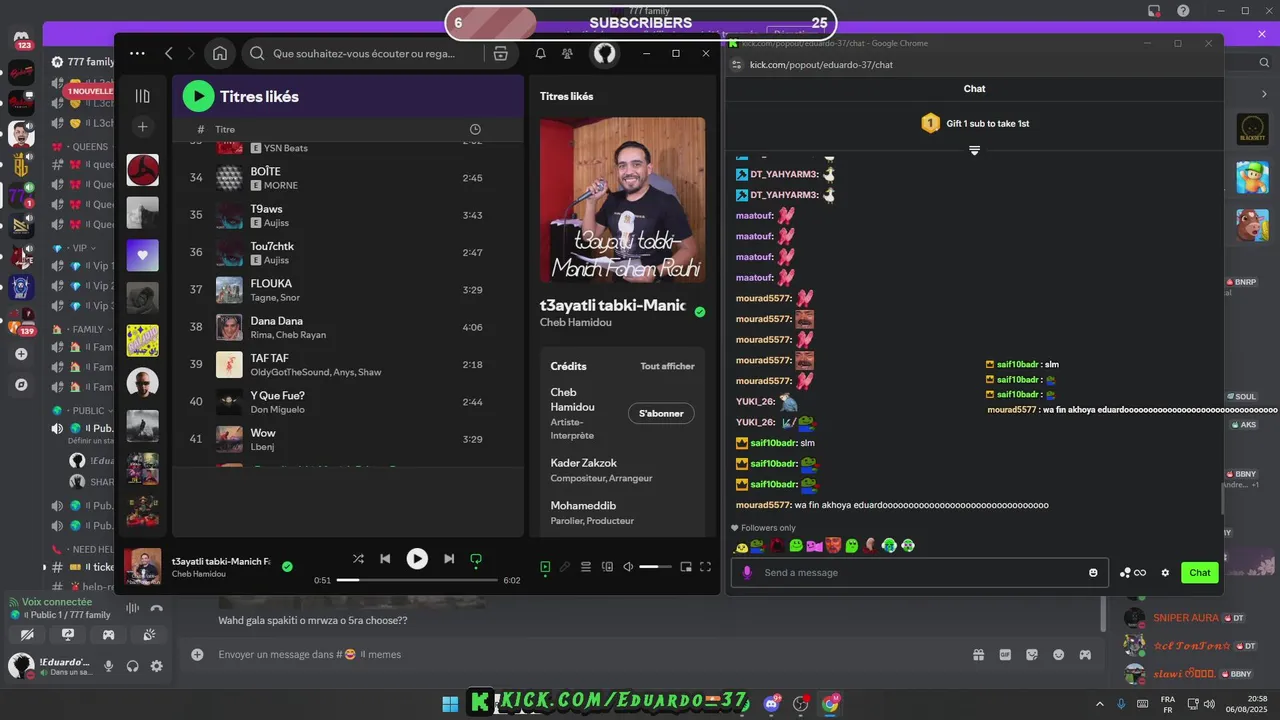Open the Cheb Hamidou album cover image
Image resolution: width=1280 pixels, height=720 pixels.
[622, 200]
